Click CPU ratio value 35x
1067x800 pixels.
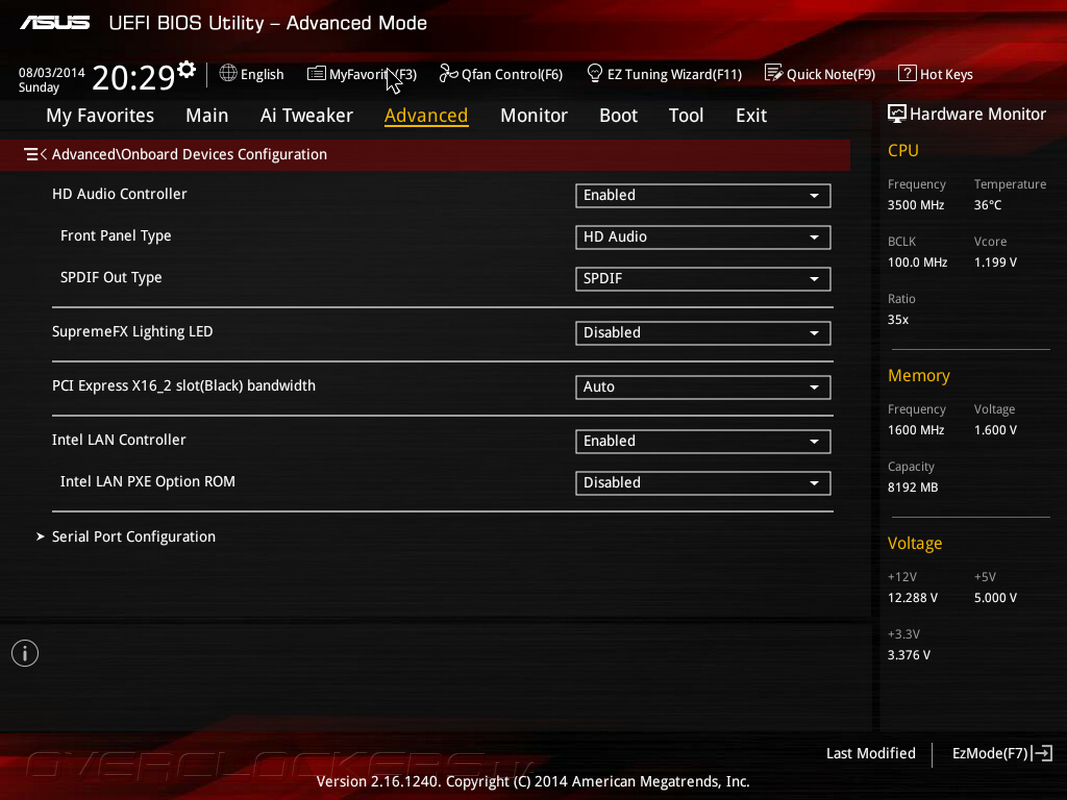click(898, 319)
